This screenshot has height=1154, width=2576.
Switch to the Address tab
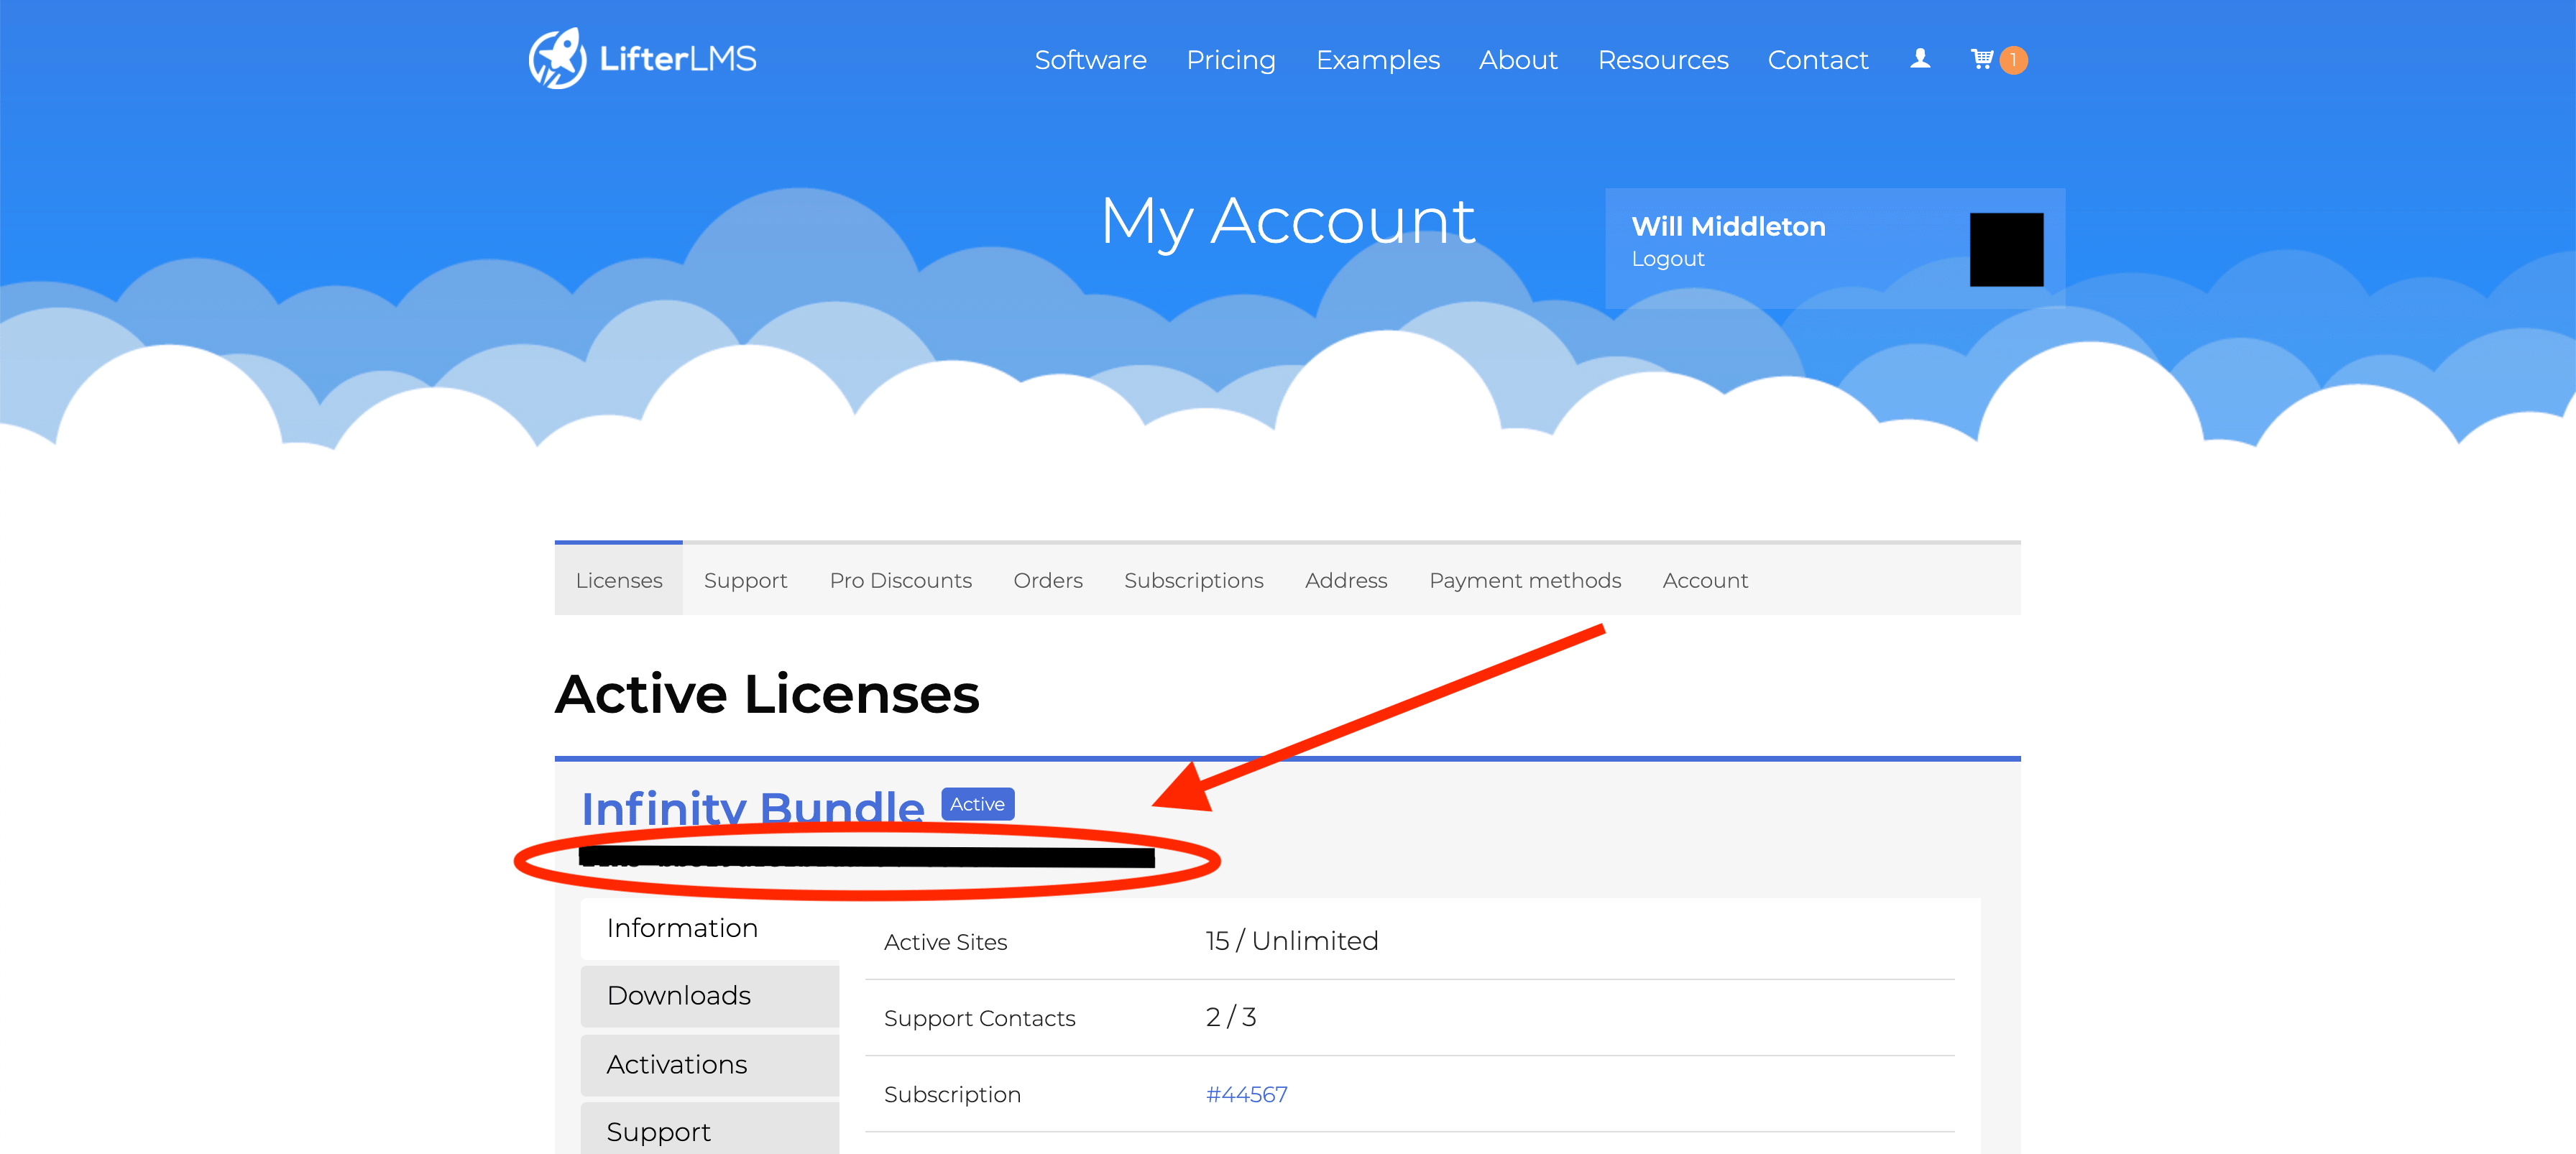1345,580
